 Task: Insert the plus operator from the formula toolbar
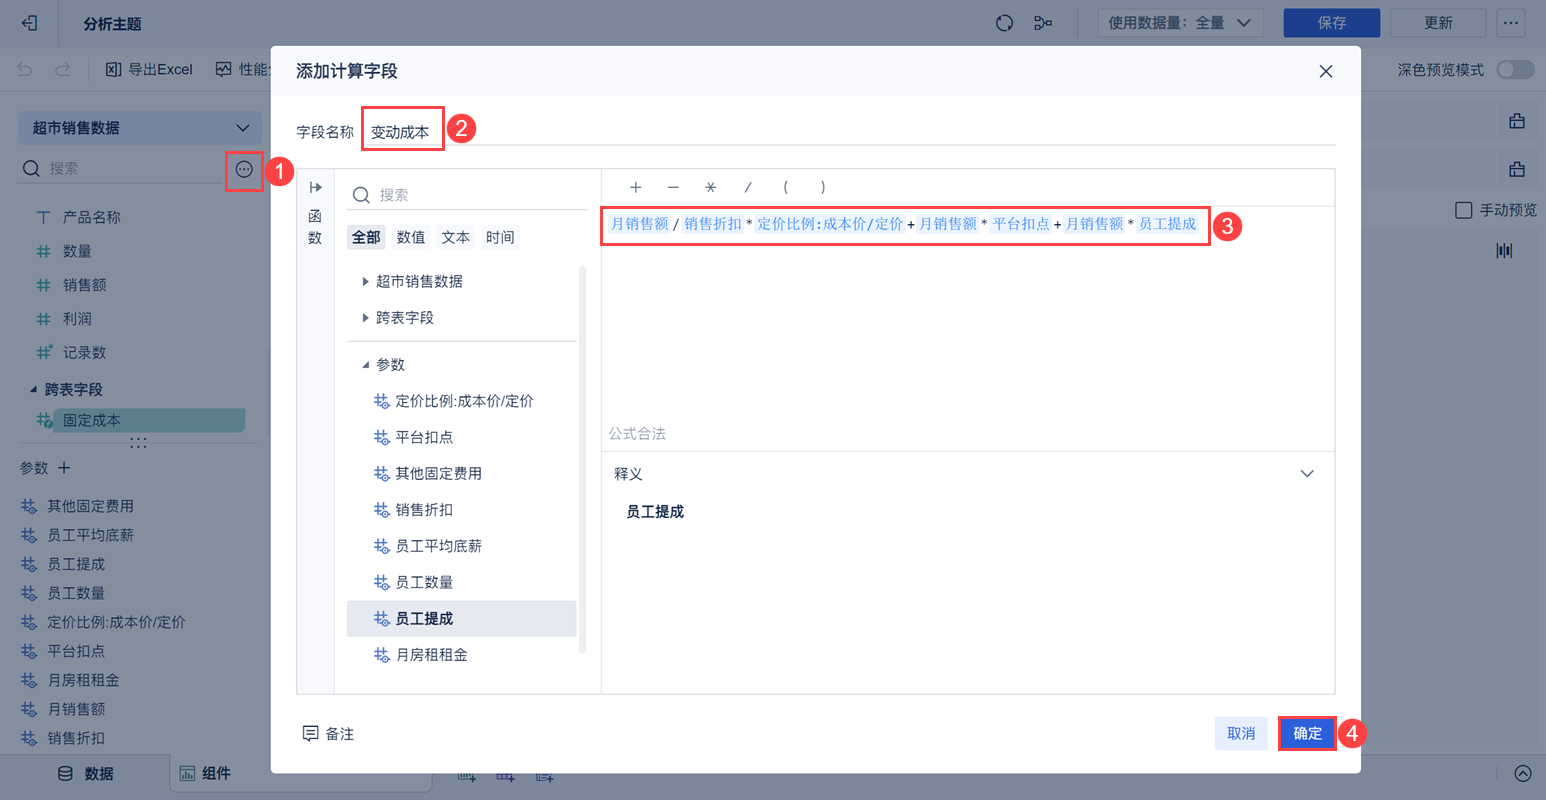coord(635,187)
